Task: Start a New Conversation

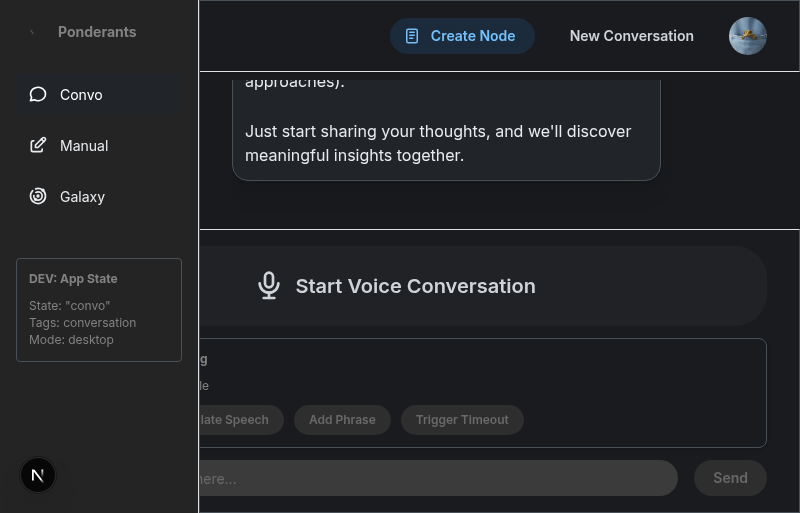Action: 631,36
